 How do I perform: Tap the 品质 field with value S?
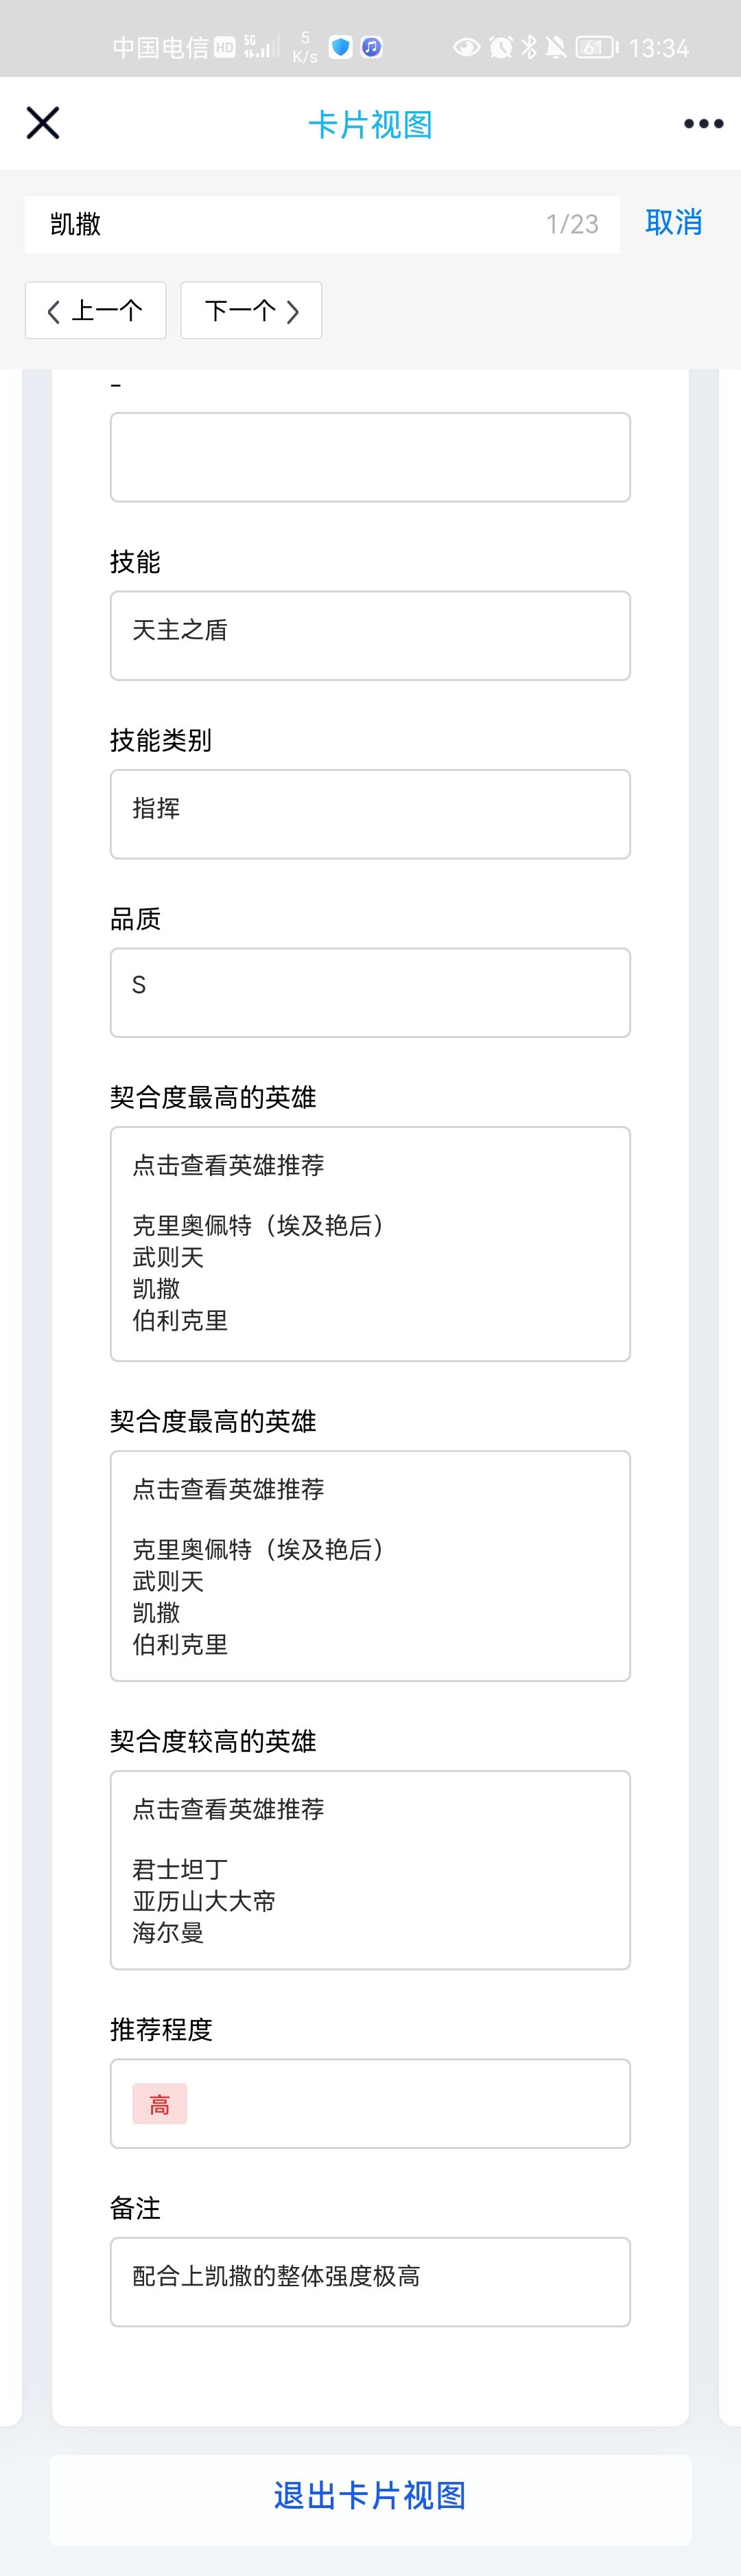[370, 992]
